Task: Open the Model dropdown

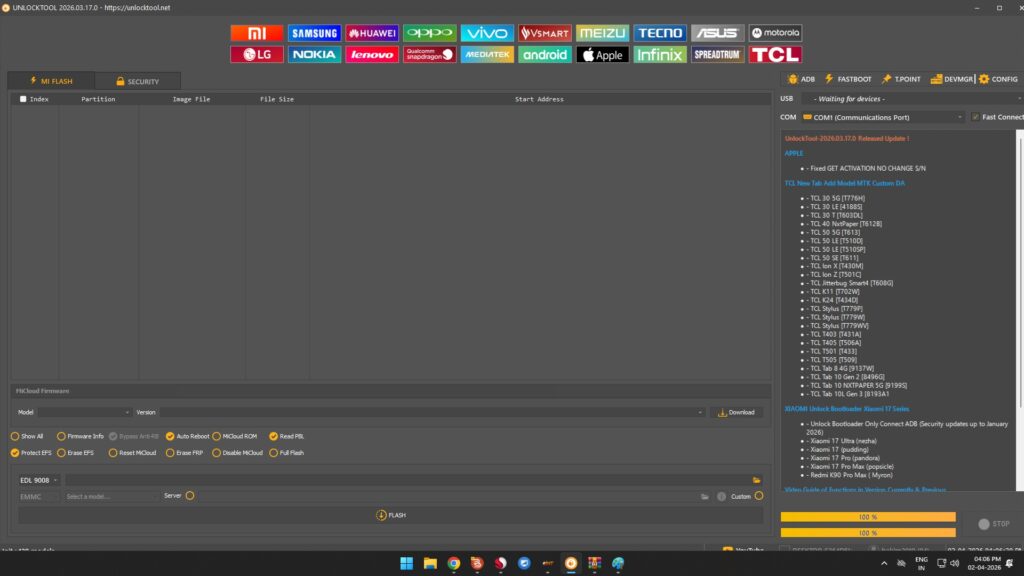Action: 84,413
